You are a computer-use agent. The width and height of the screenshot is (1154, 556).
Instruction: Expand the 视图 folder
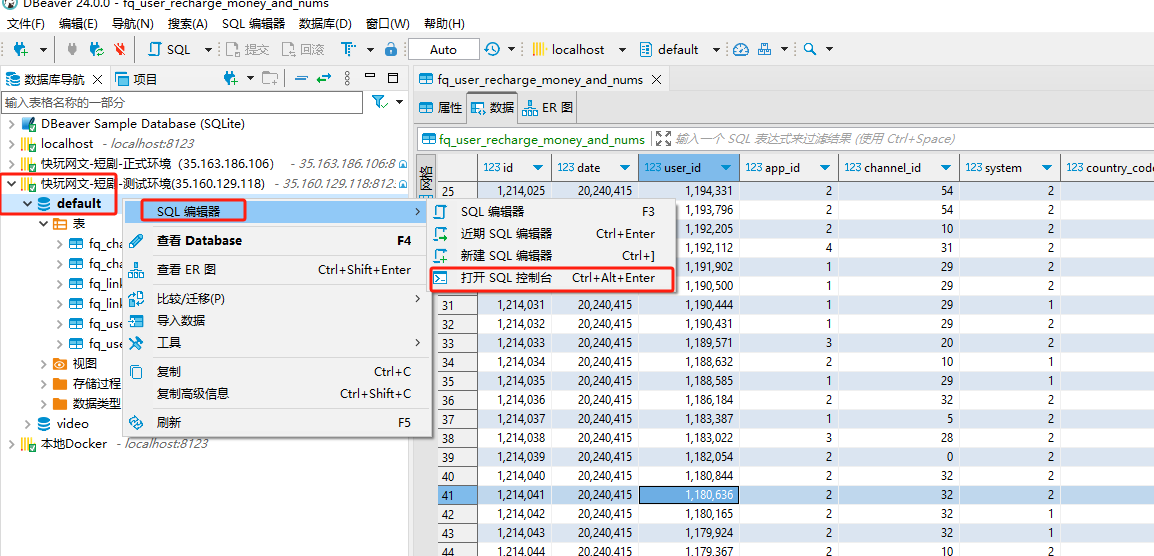[x=44, y=364]
